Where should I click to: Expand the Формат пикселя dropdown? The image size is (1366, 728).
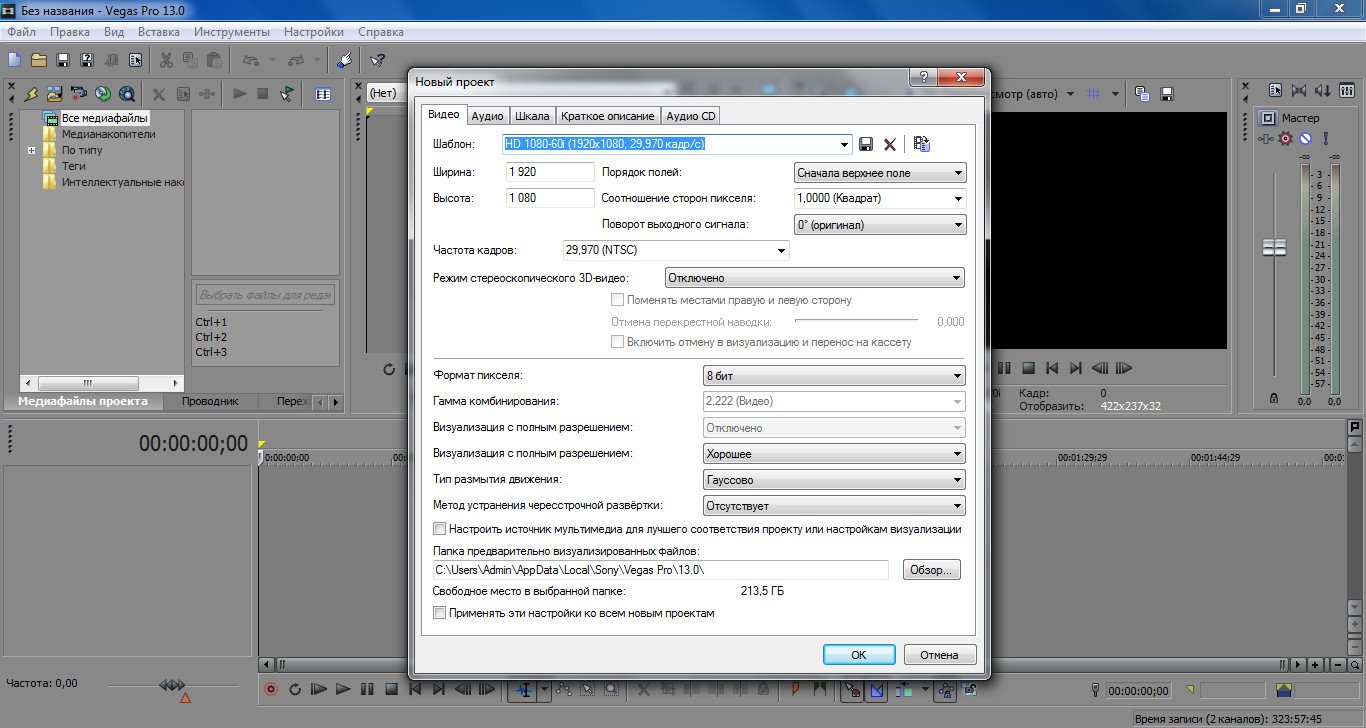[957, 376]
